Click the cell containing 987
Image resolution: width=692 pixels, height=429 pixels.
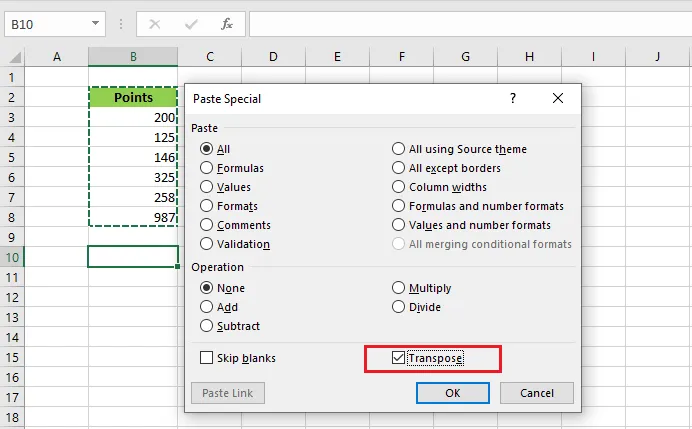(133, 217)
